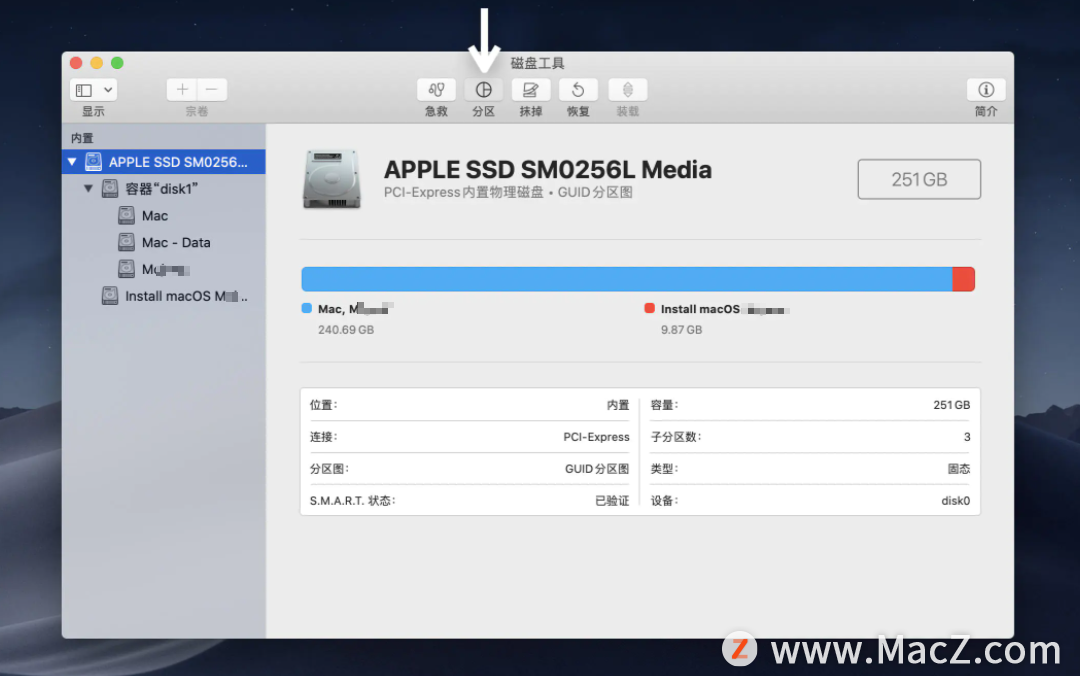Click the 子分区数 value 3
The image size is (1080, 676).
pyautogui.click(x=967, y=437)
